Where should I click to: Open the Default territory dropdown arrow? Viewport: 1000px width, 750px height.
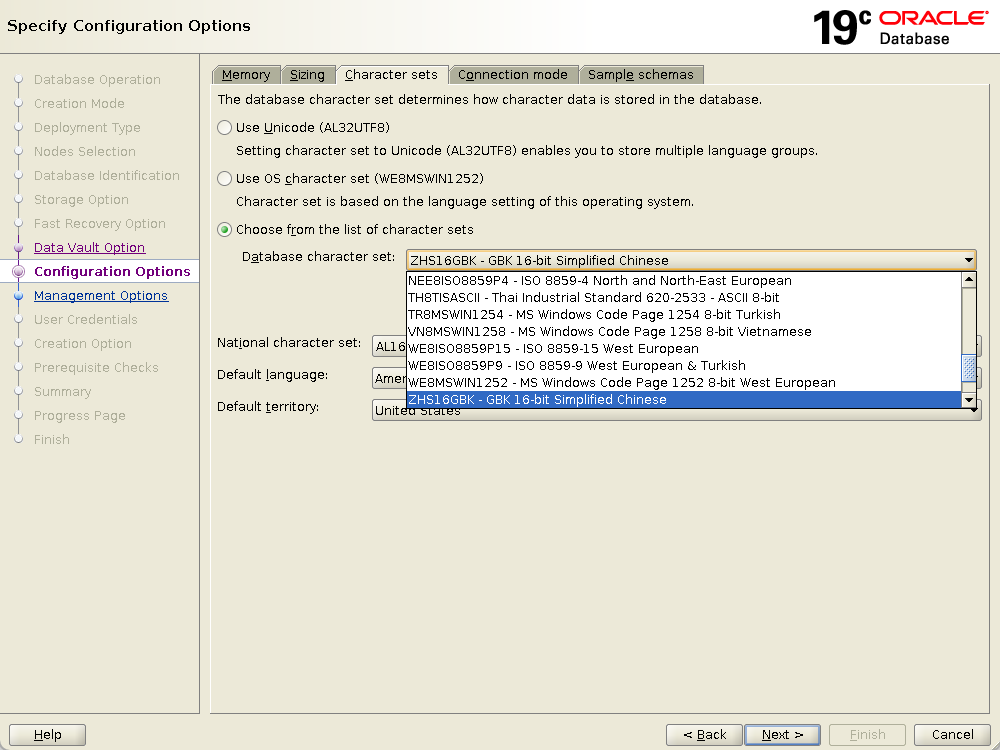click(x=973, y=410)
